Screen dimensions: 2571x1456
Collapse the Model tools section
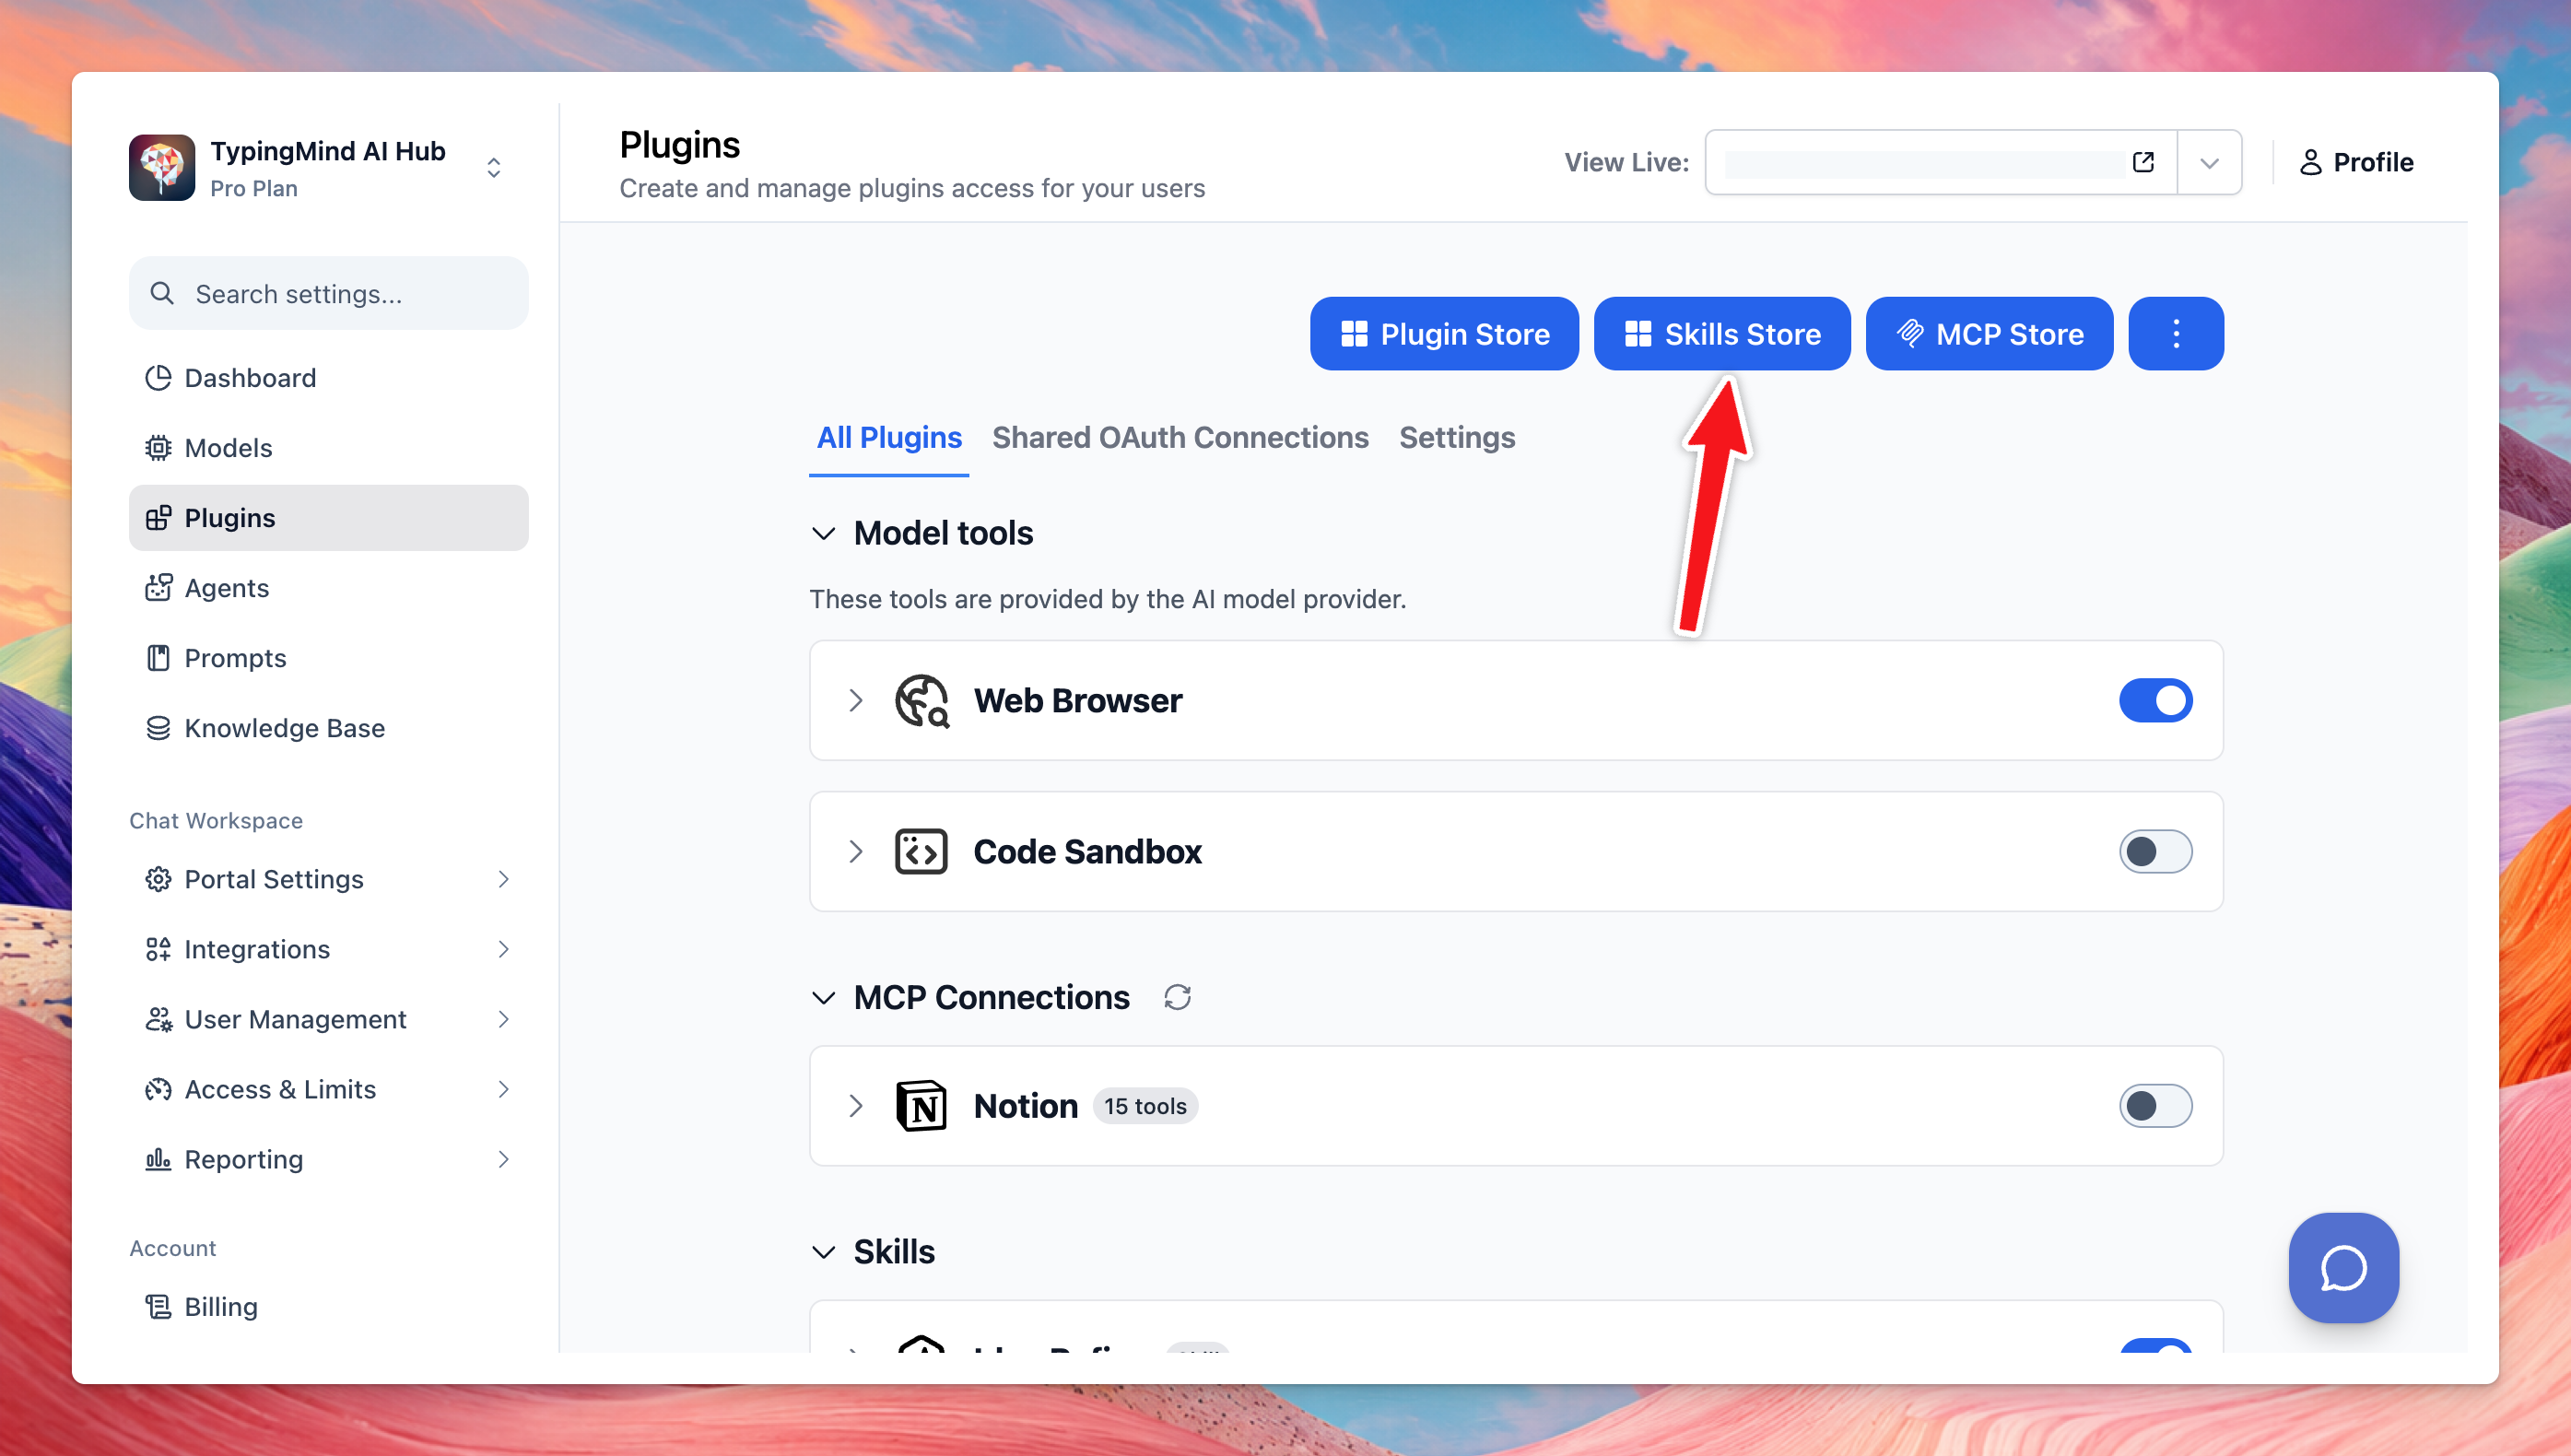coord(823,534)
